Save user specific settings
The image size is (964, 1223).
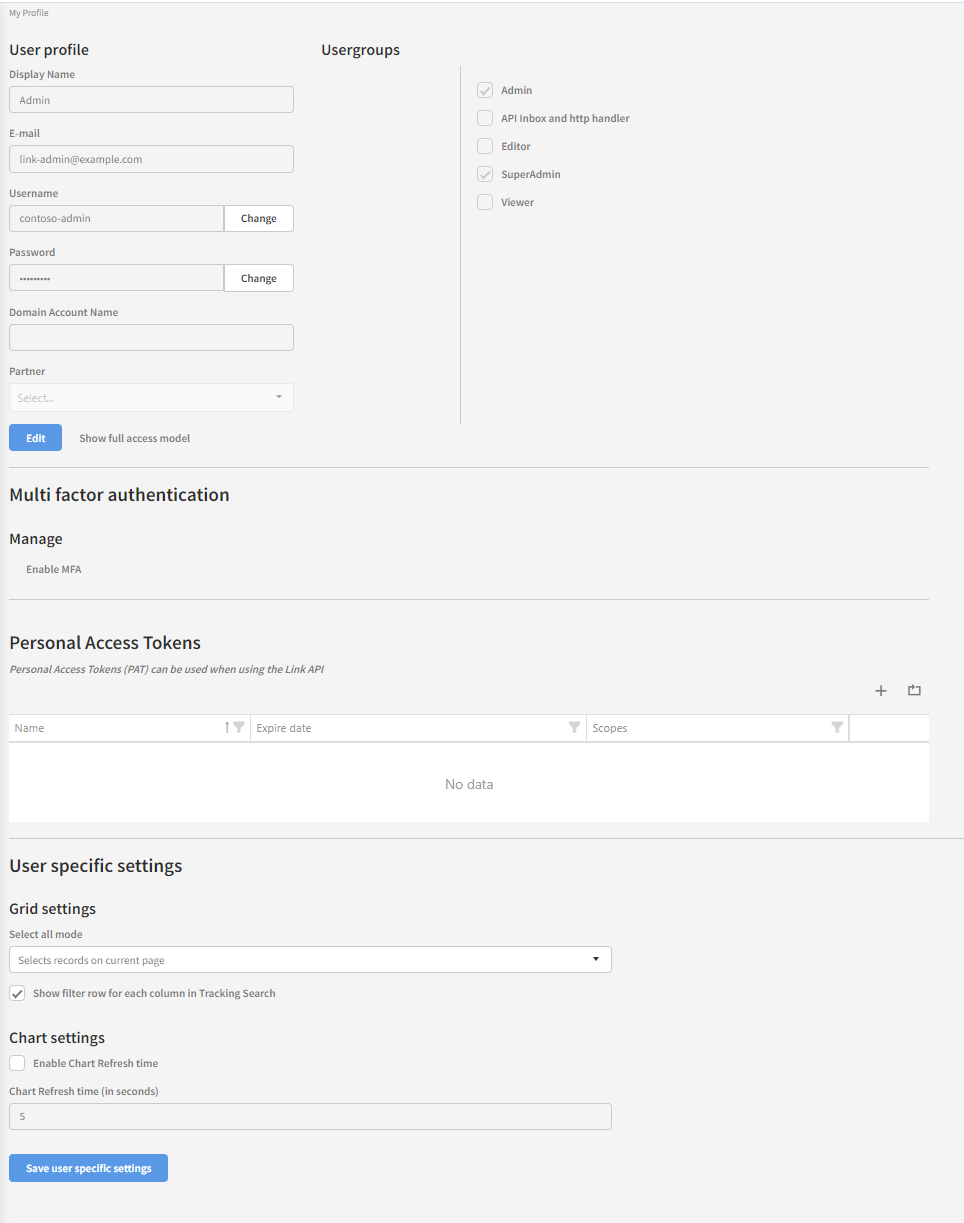88,1168
